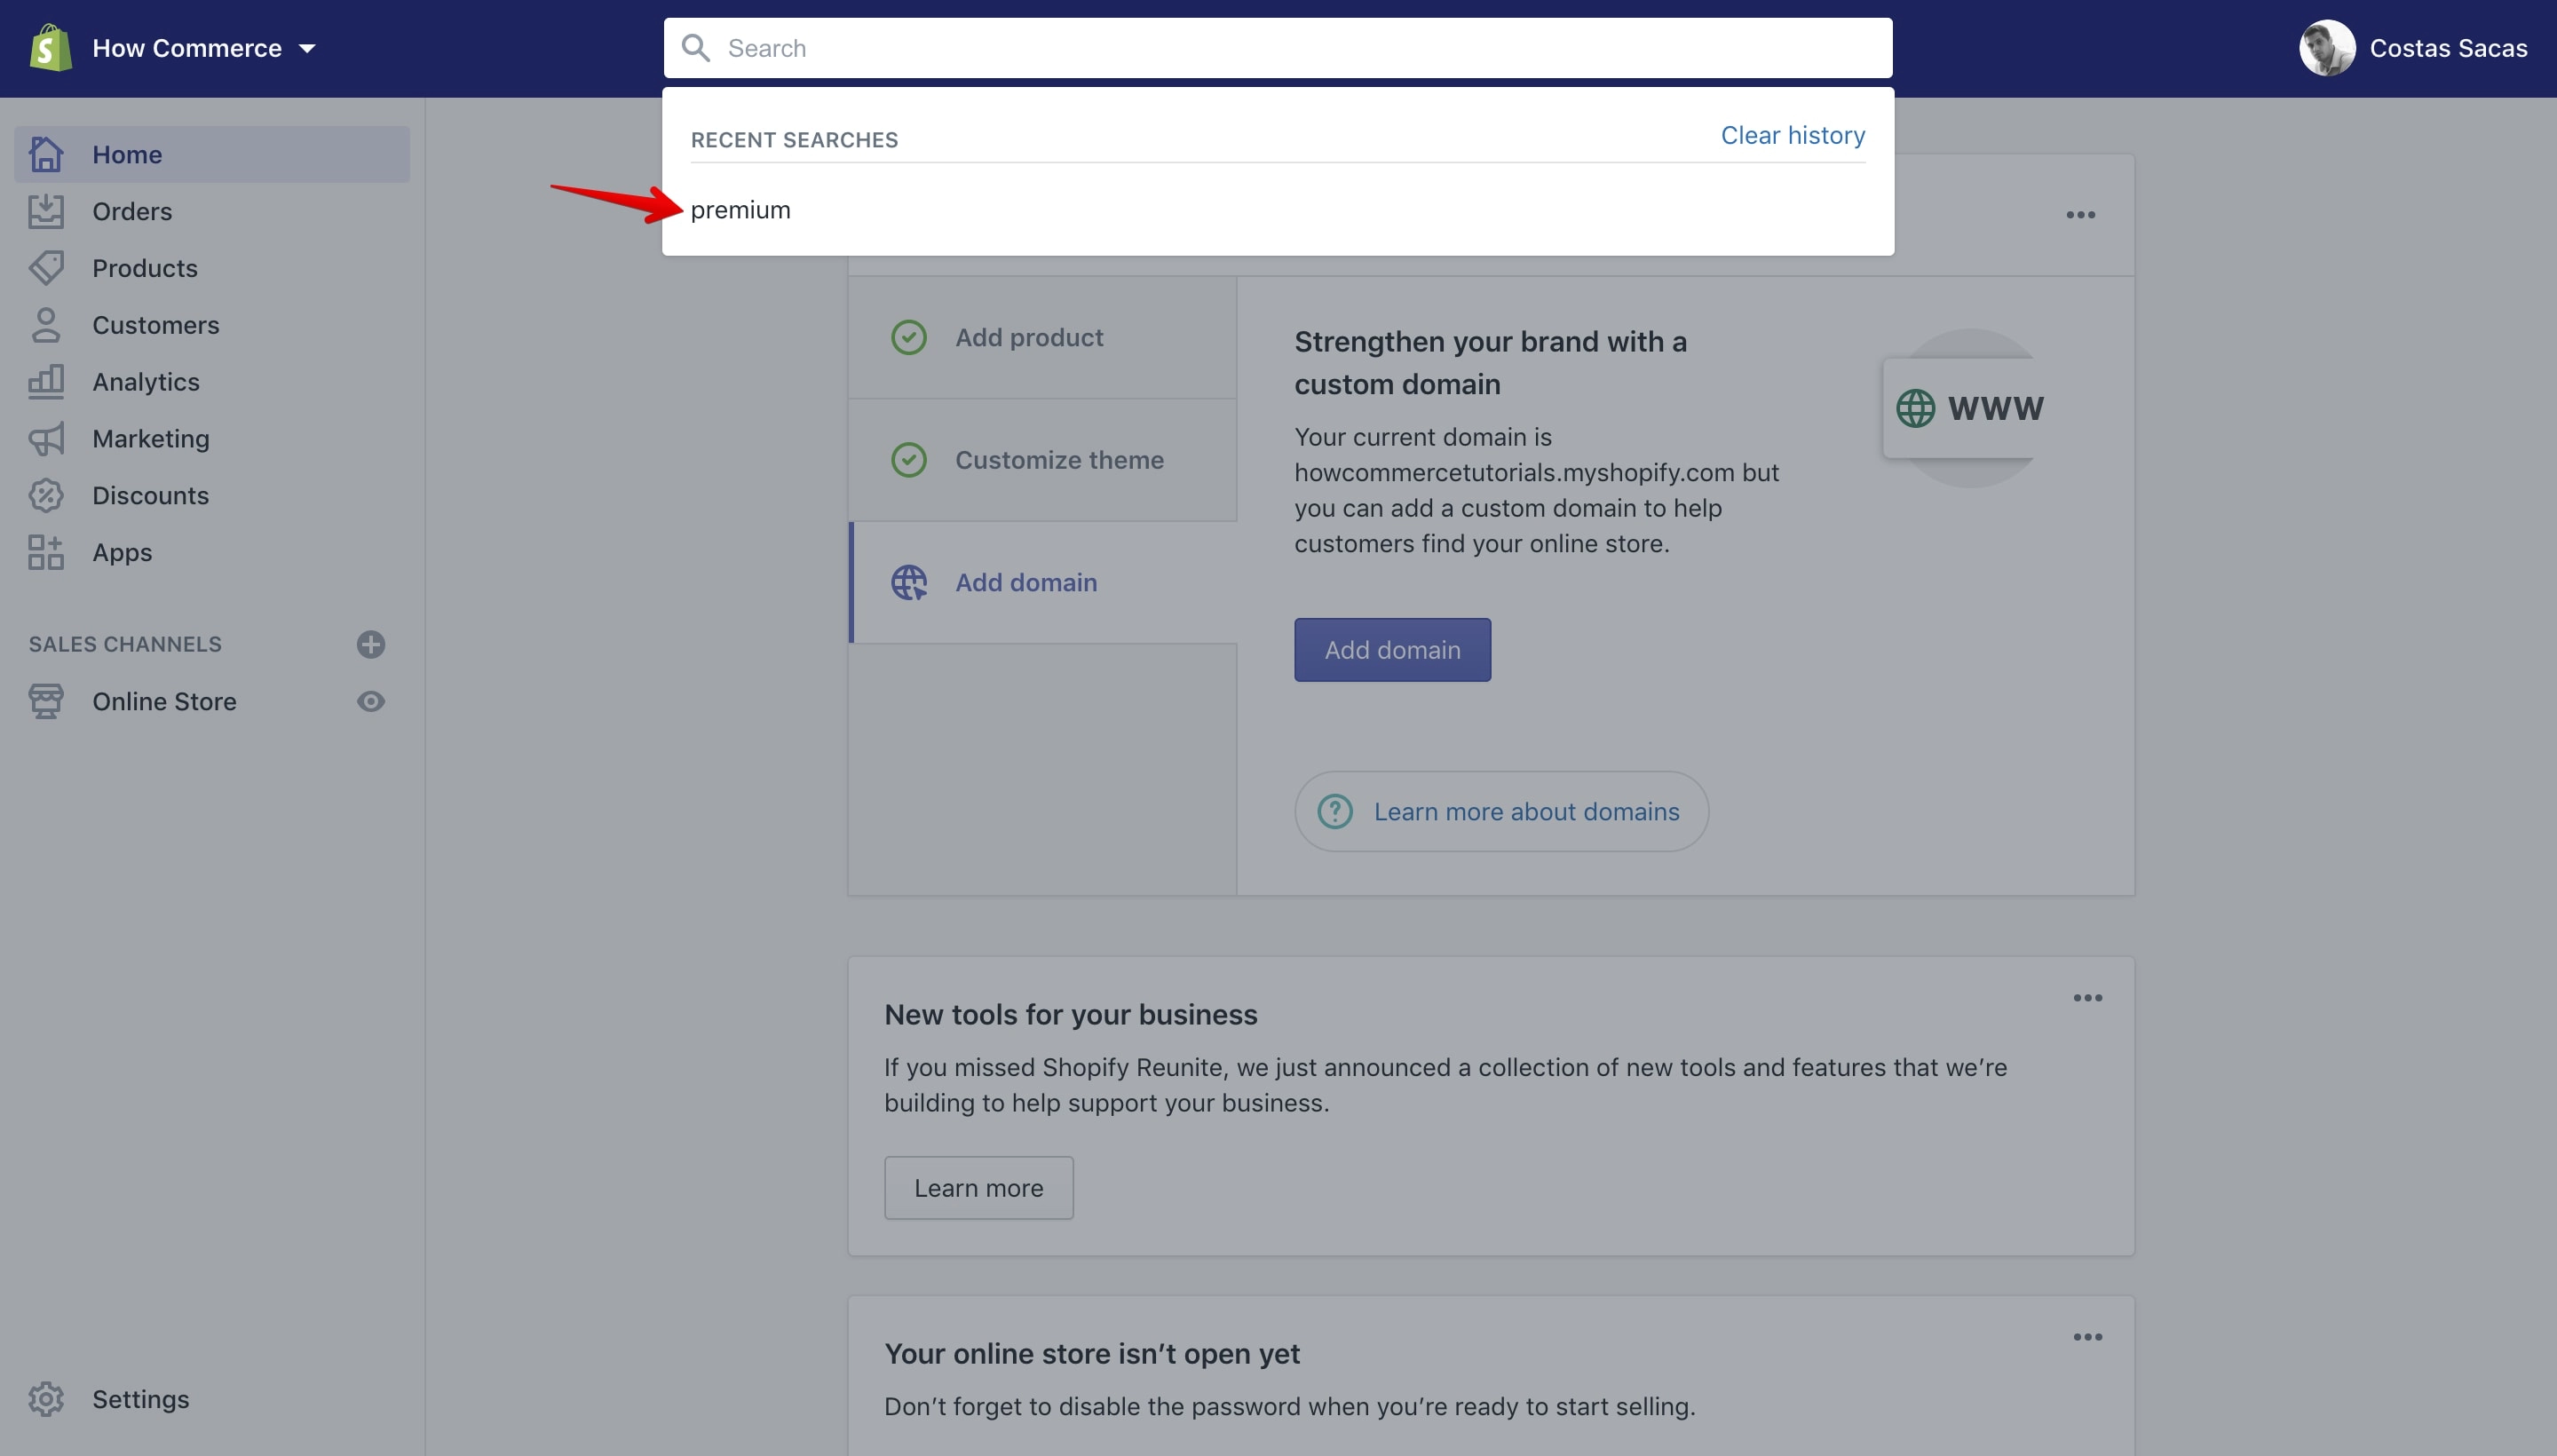Click the Orders inbox icon
This screenshot has width=2557, height=1456.
point(46,211)
